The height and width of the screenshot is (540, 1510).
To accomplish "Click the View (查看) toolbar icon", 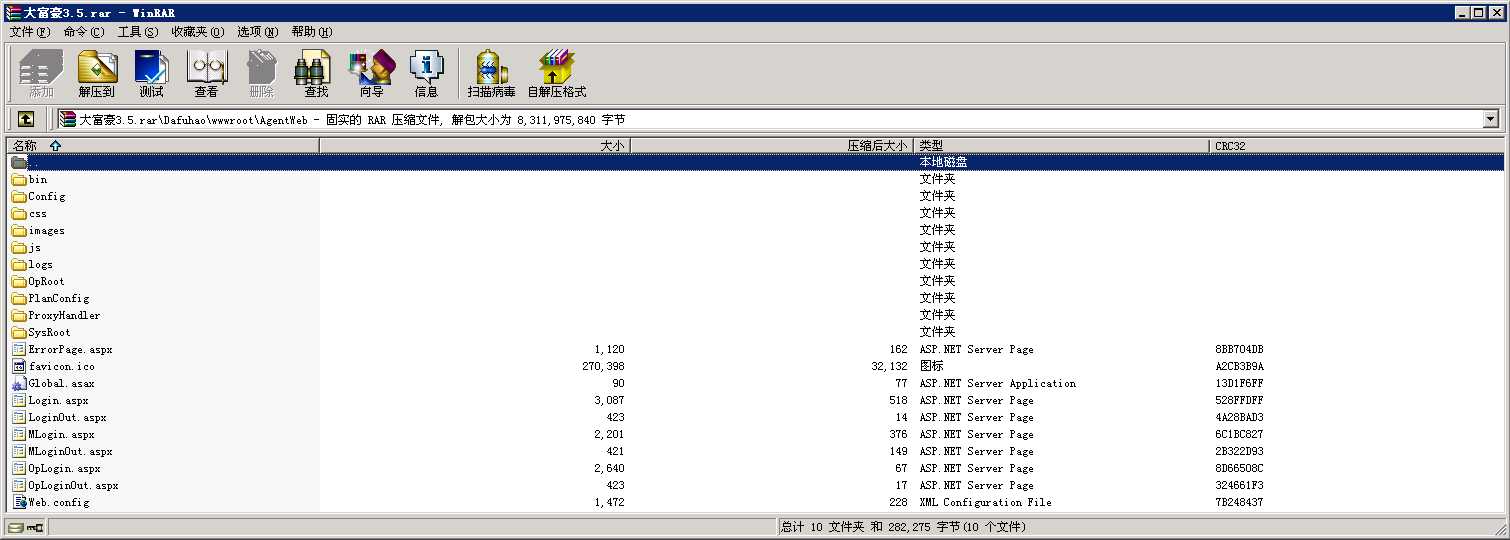I will [206, 74].
